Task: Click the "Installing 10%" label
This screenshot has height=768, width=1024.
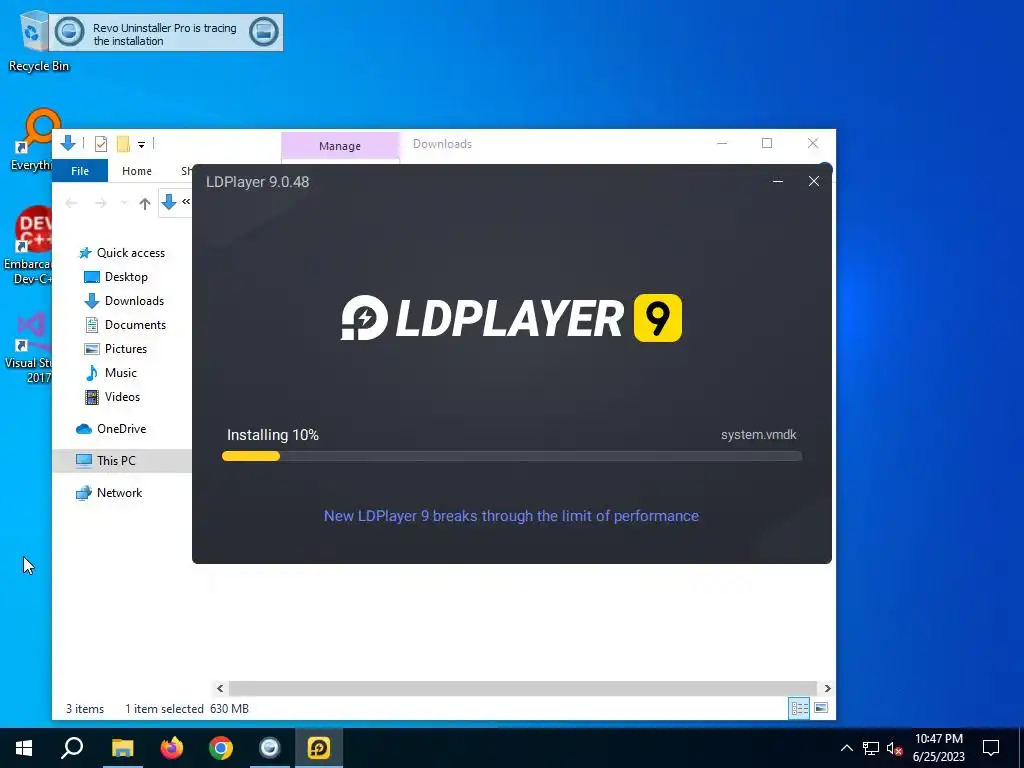Action: coord(273,435)
